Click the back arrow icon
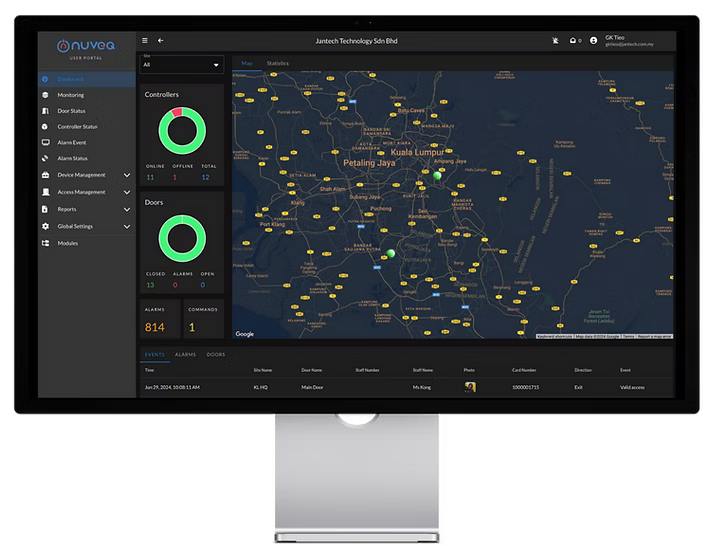The height and width of the screenshot is (553, 708). click(161, 41)
